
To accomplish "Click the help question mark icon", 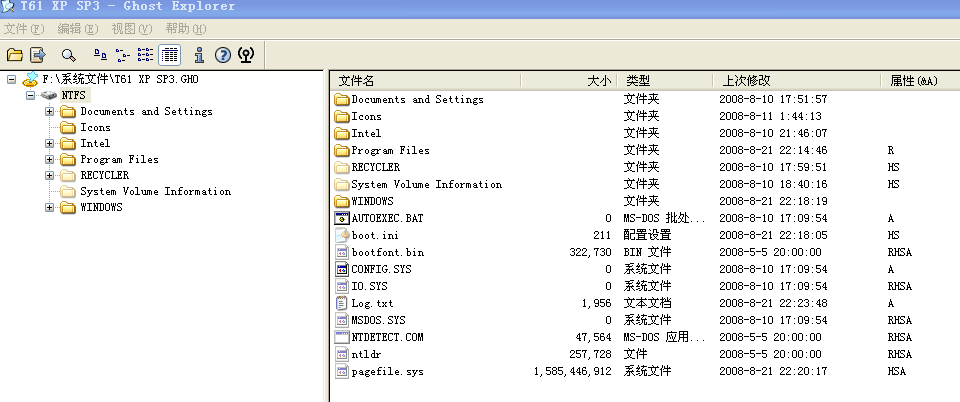I will (x=223, y=55).
